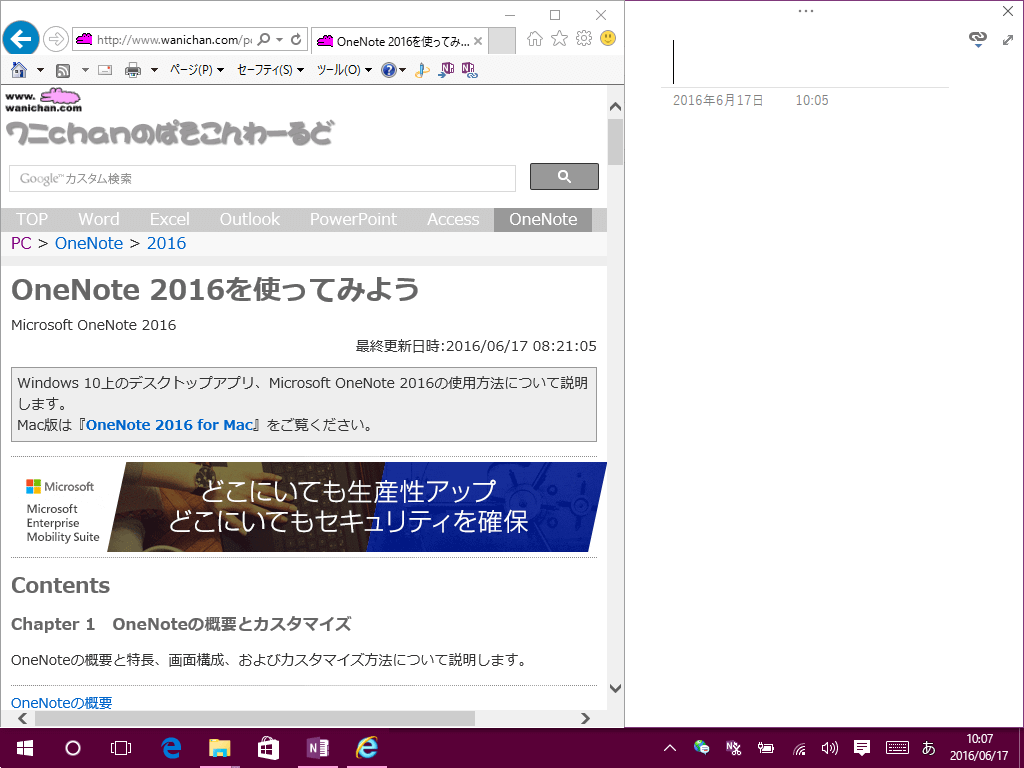Expand the Home button dropdown arrow
This screenshot has width=1024, height=768.
(40, 70)
